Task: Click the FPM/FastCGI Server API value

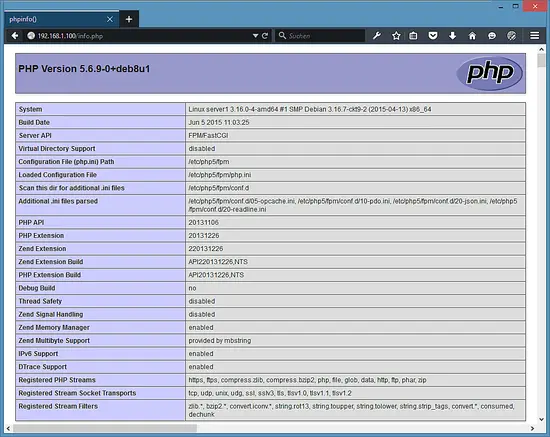Action: (208, 135)
